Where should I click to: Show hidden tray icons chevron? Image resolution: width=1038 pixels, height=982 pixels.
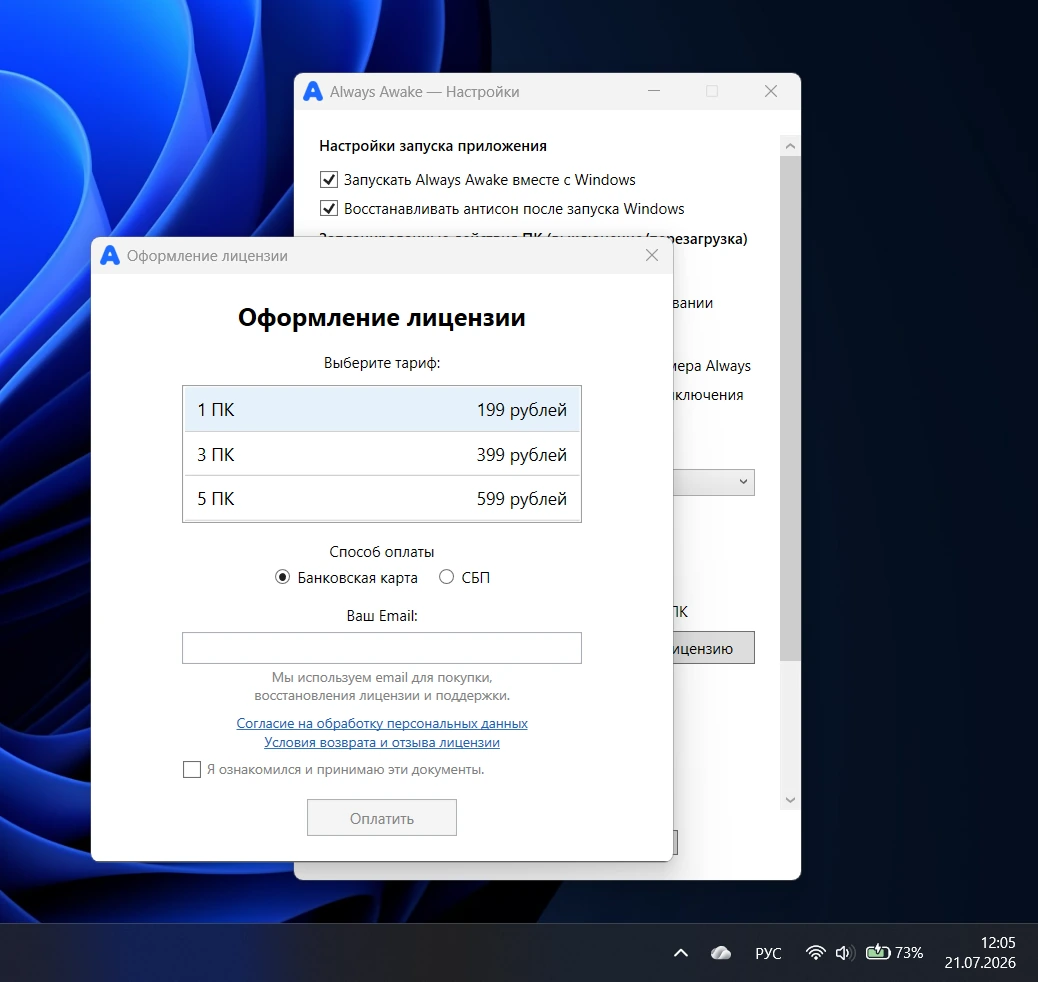(681, 954)
